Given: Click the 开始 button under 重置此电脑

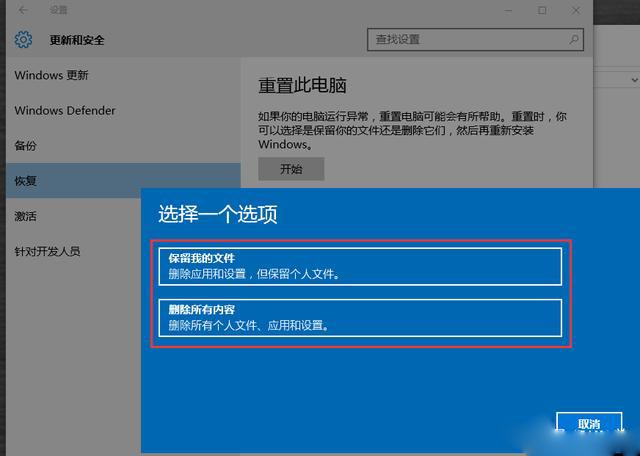Looking at the screenshot, I should 290,169.
